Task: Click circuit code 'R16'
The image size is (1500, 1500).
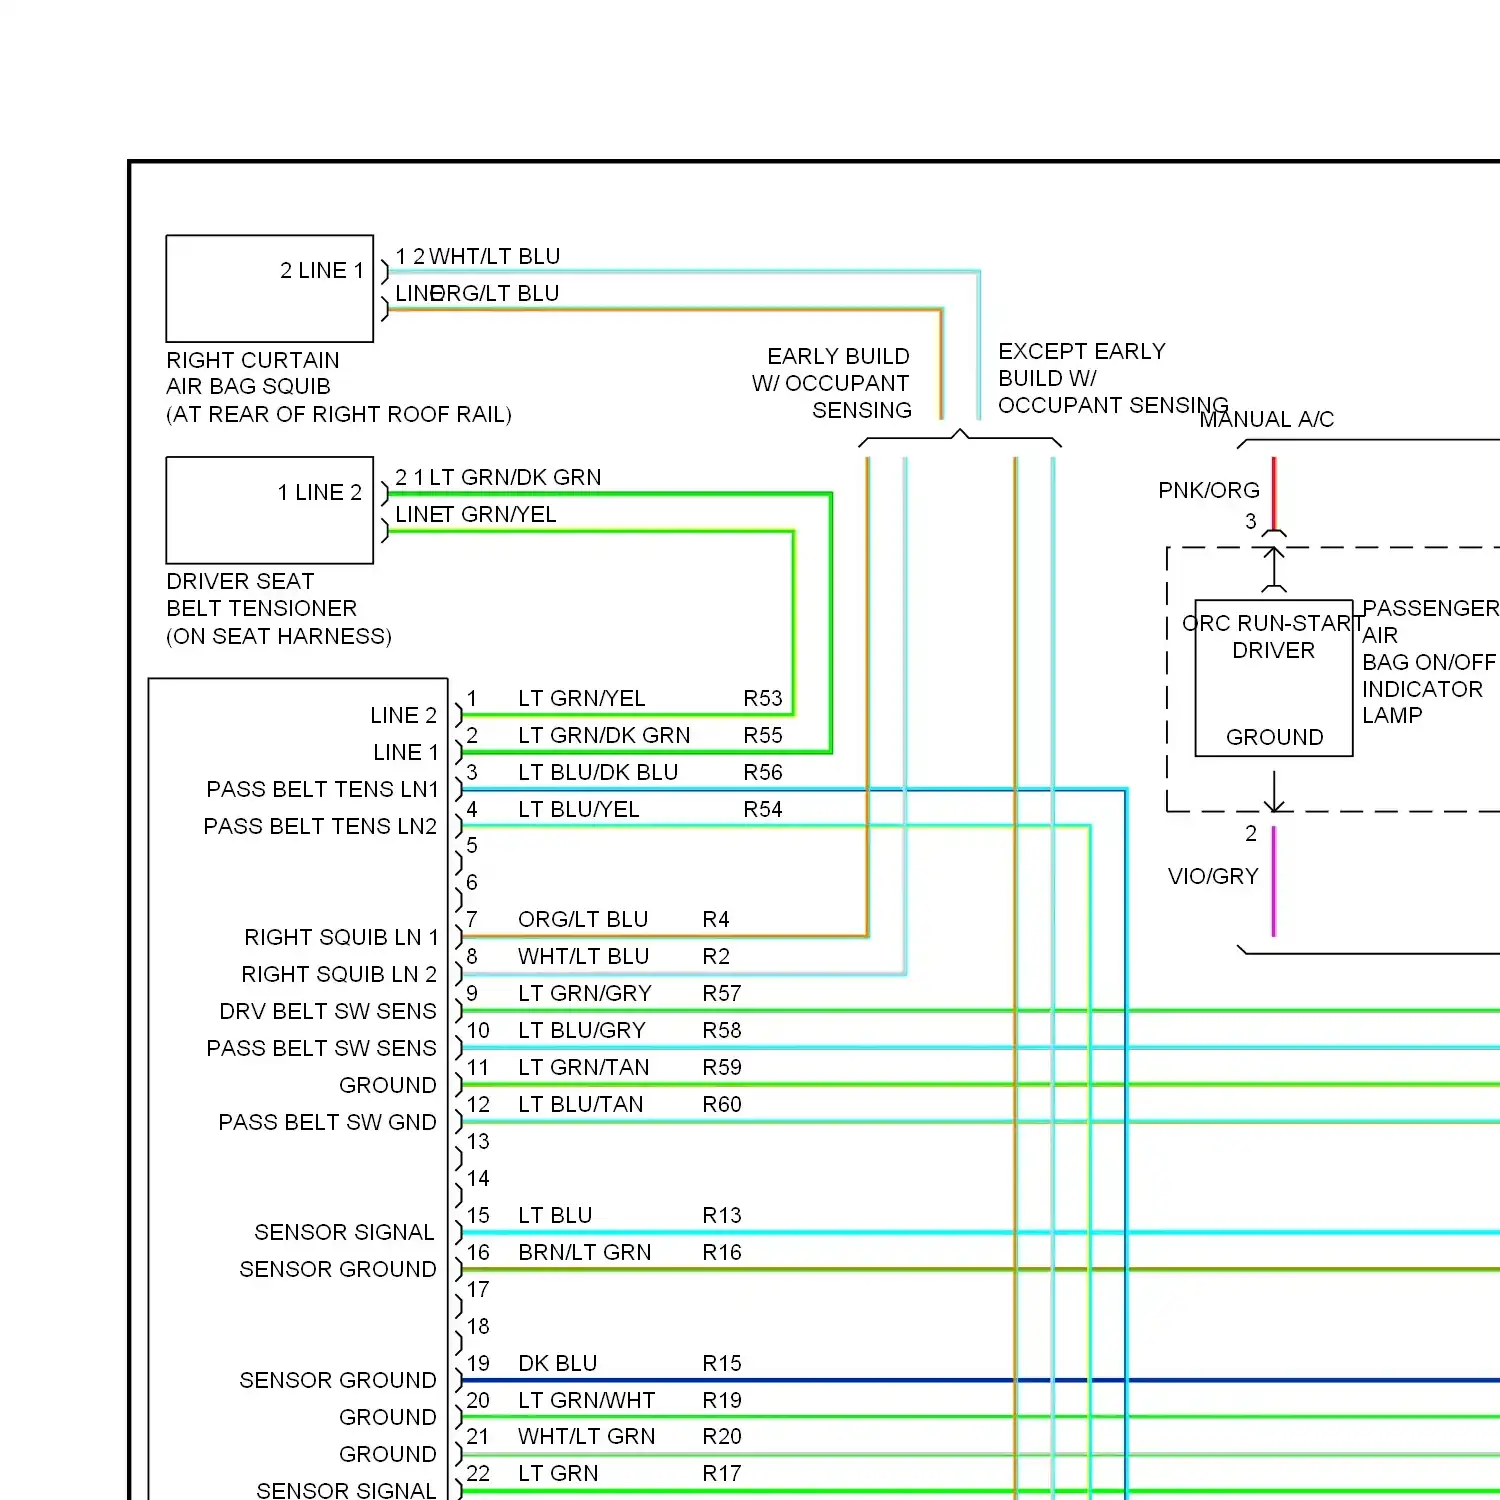Action: [722, 1252]
